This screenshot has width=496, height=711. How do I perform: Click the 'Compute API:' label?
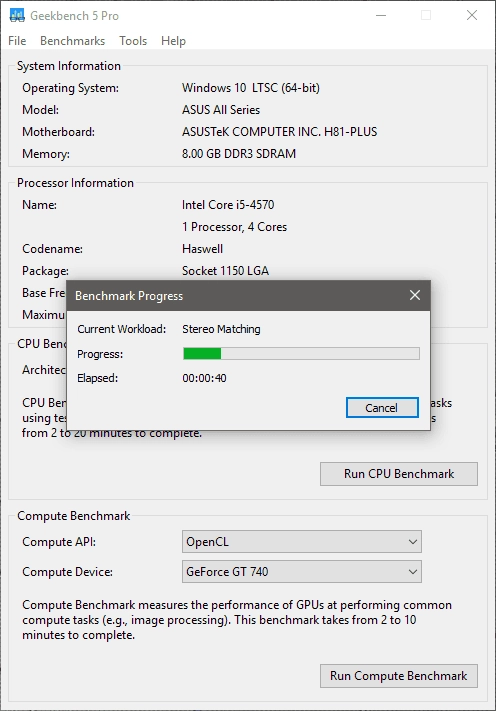point(59,542)
